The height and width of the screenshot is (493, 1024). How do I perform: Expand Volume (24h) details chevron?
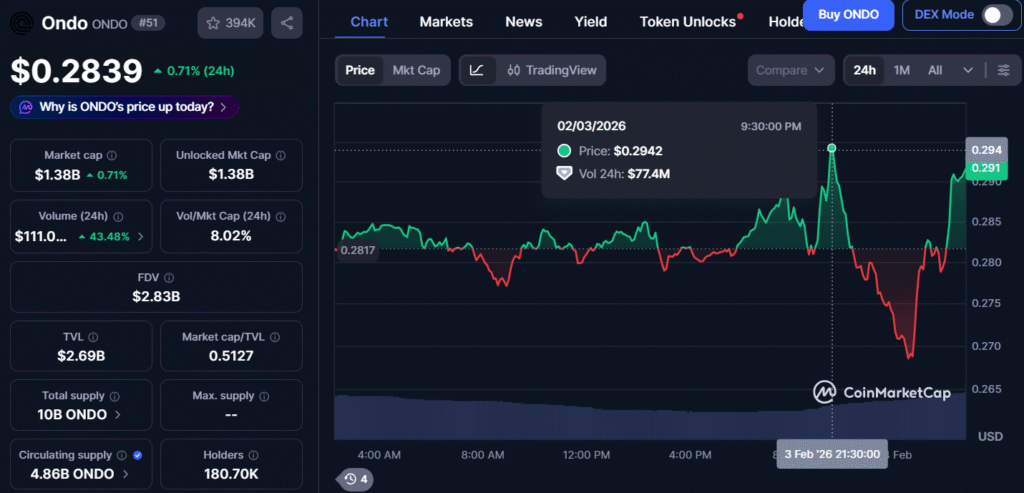pyautogui.click(x=140, y=236)
